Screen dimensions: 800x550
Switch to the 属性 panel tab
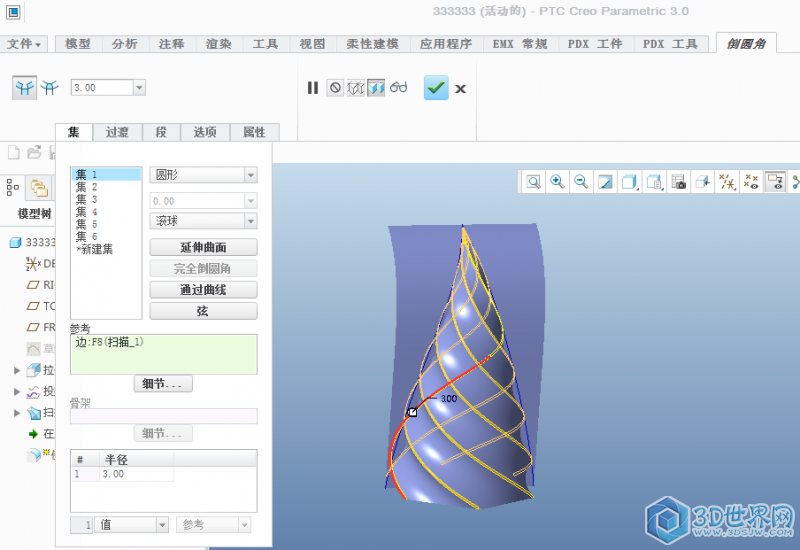point(254,132)
